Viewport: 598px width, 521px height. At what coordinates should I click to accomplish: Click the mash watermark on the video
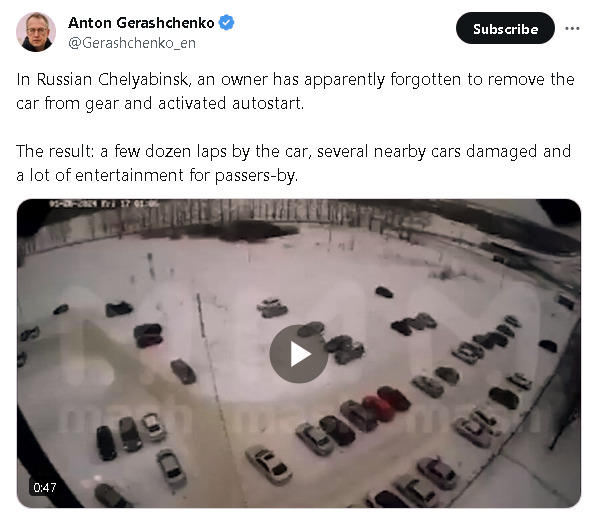click(299, 416)
